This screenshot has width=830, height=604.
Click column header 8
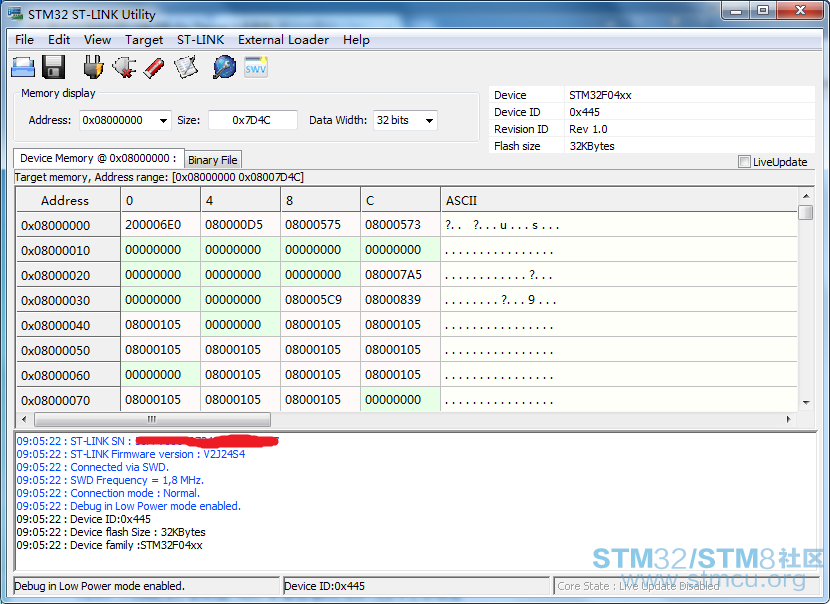(x=321, y=201)
